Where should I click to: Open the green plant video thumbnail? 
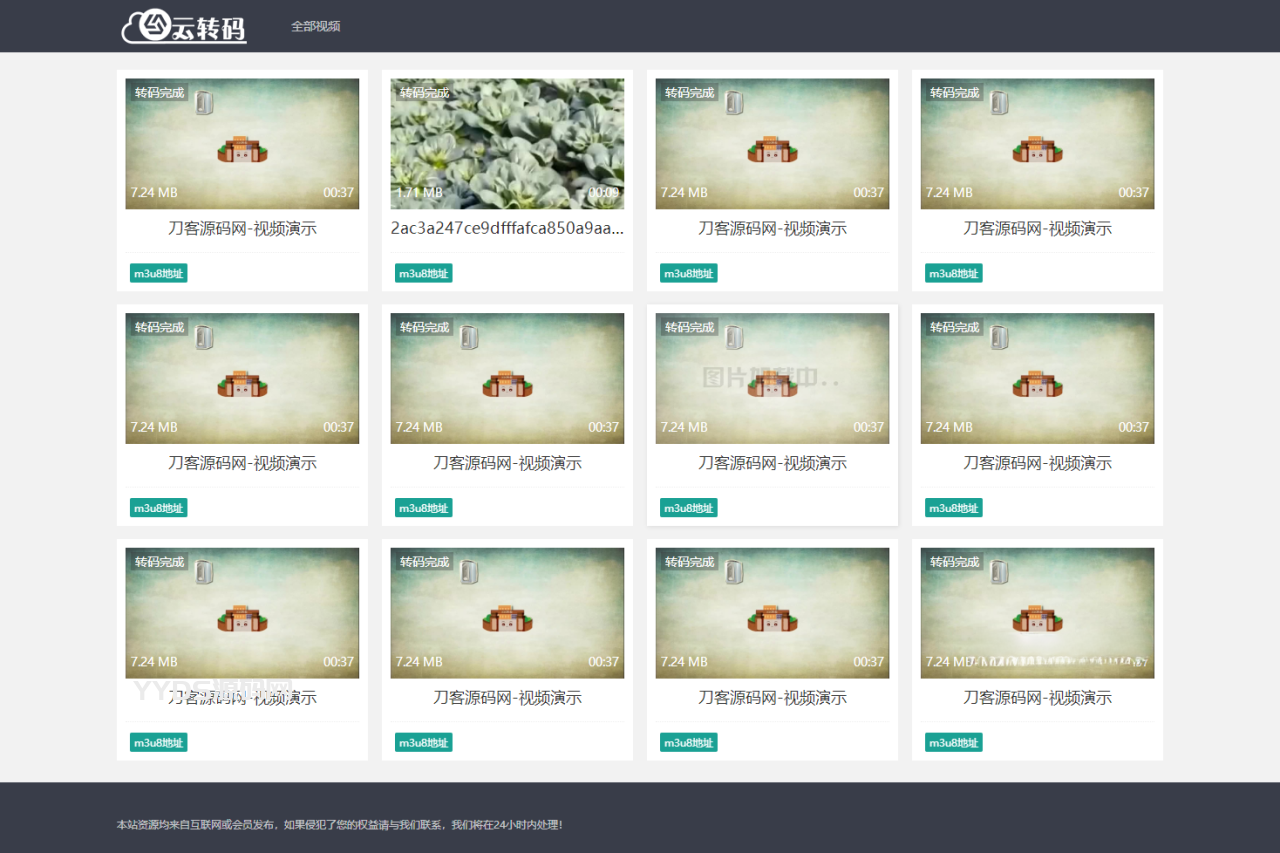coord(507,144)
